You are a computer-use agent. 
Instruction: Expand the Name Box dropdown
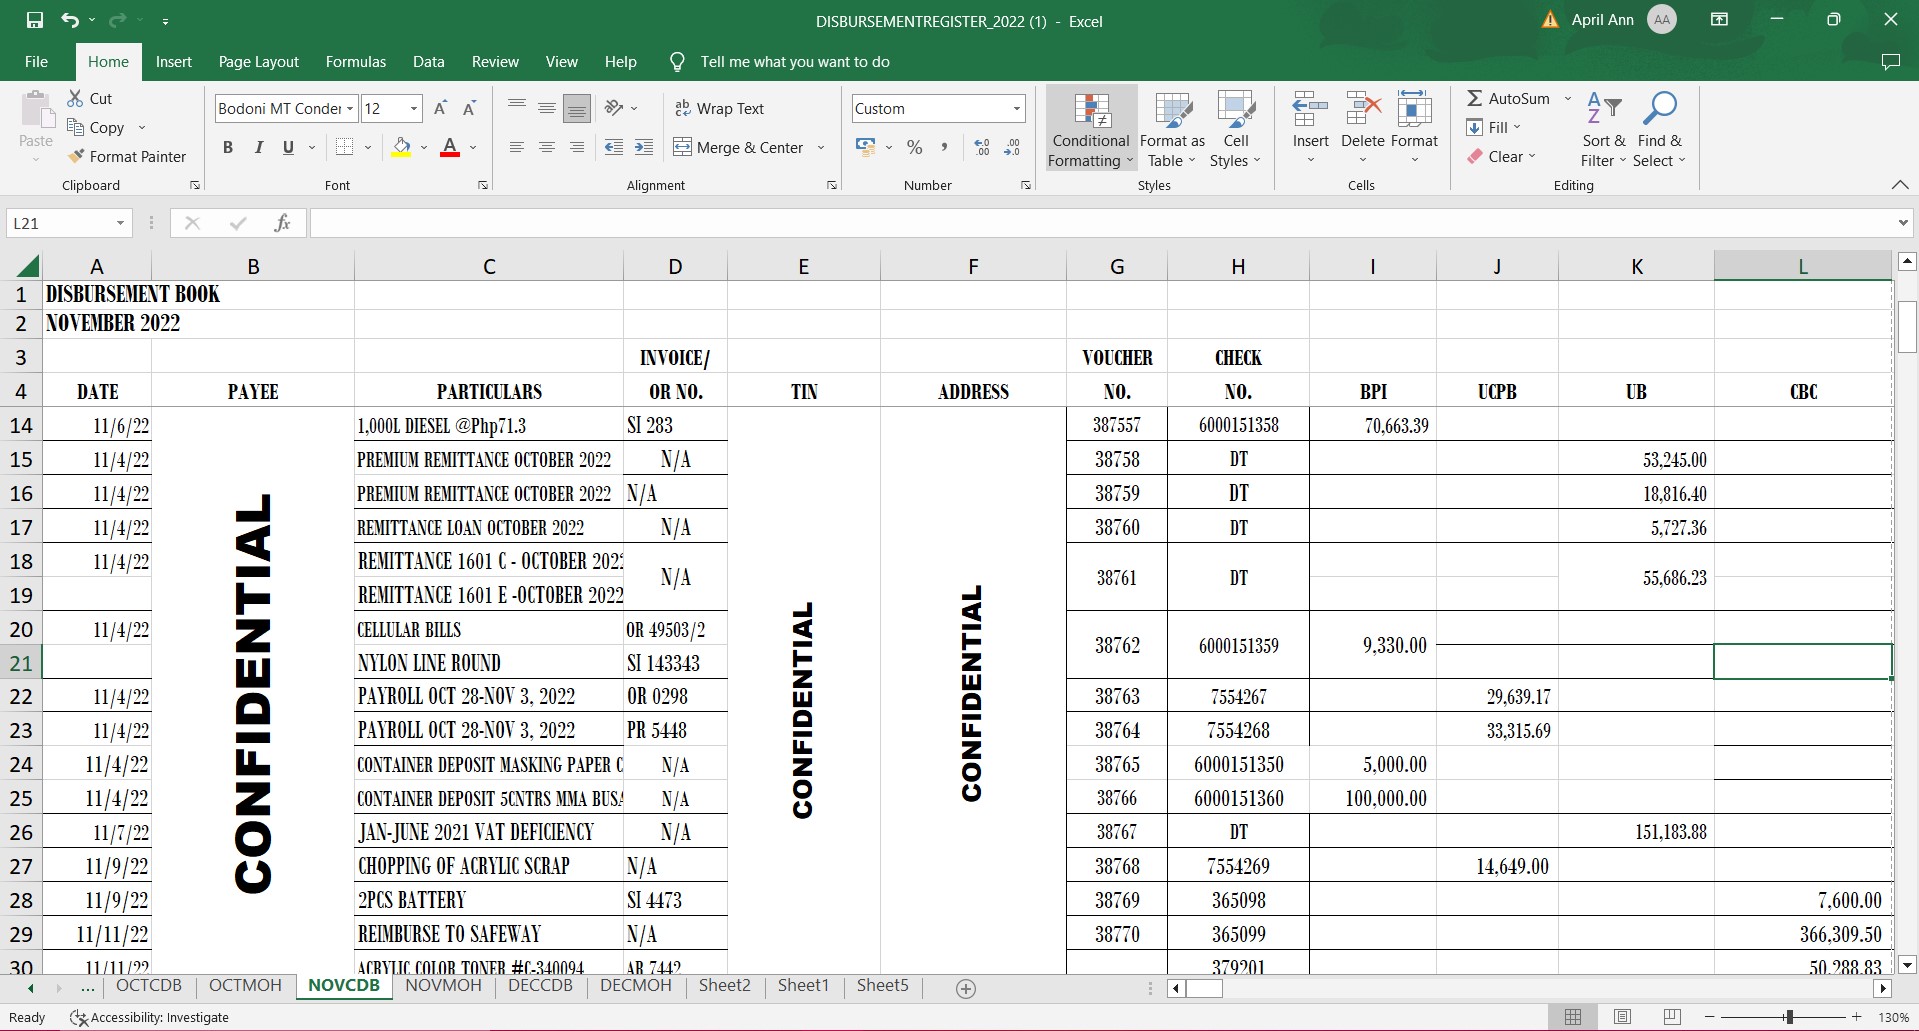click(x=120, y=223)
